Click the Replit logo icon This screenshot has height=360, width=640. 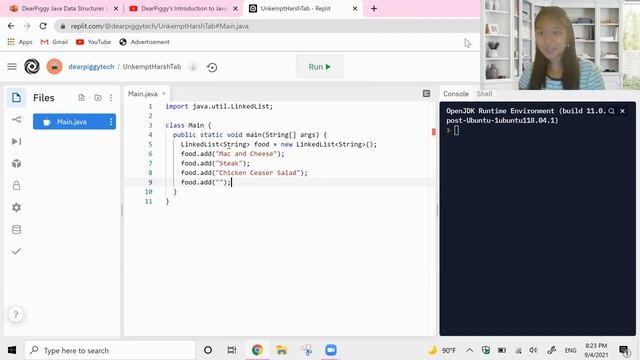point(32,66)
